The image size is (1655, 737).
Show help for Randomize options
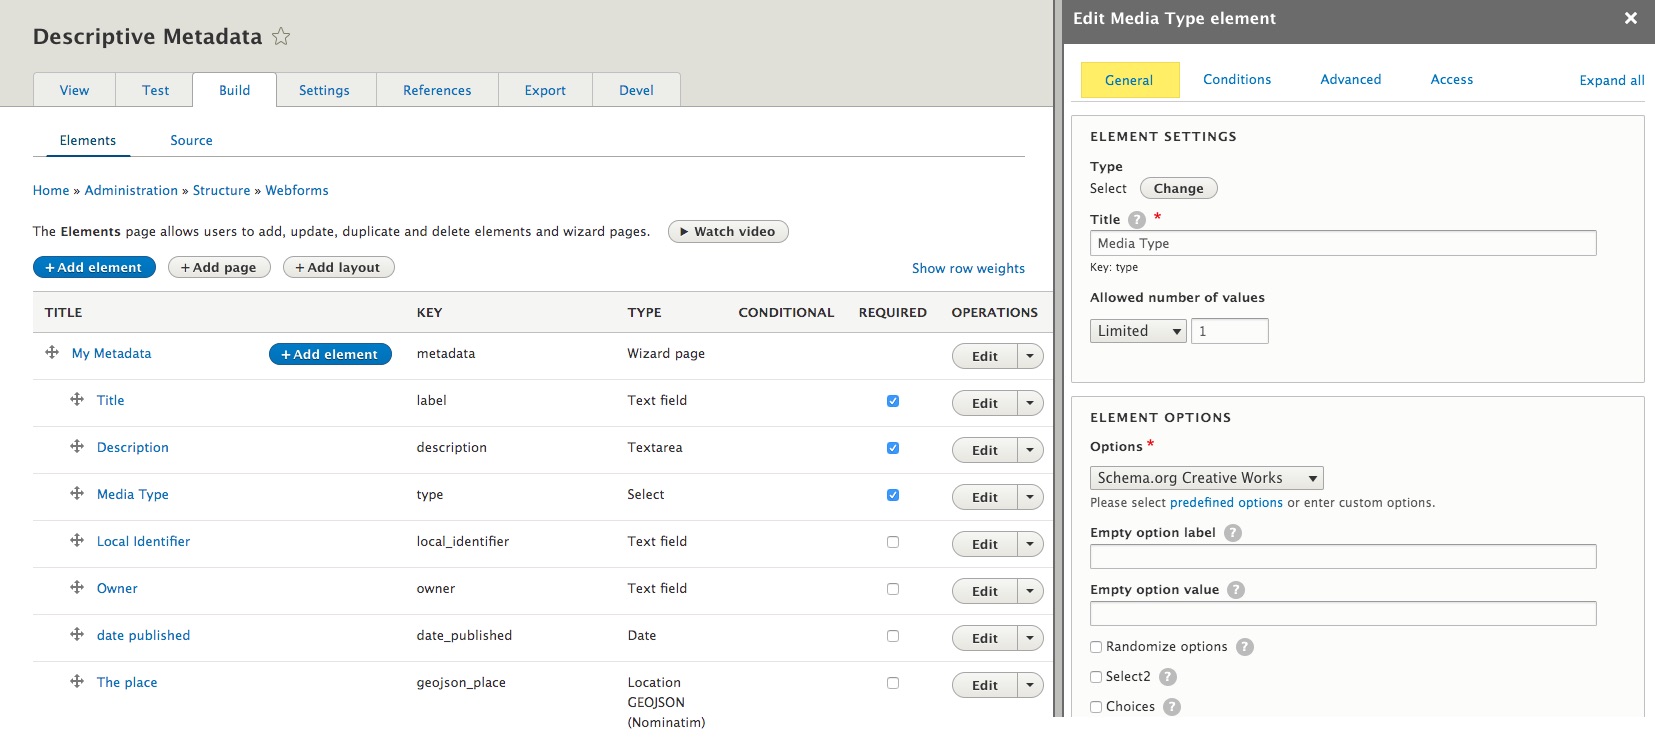(1244, 647)
